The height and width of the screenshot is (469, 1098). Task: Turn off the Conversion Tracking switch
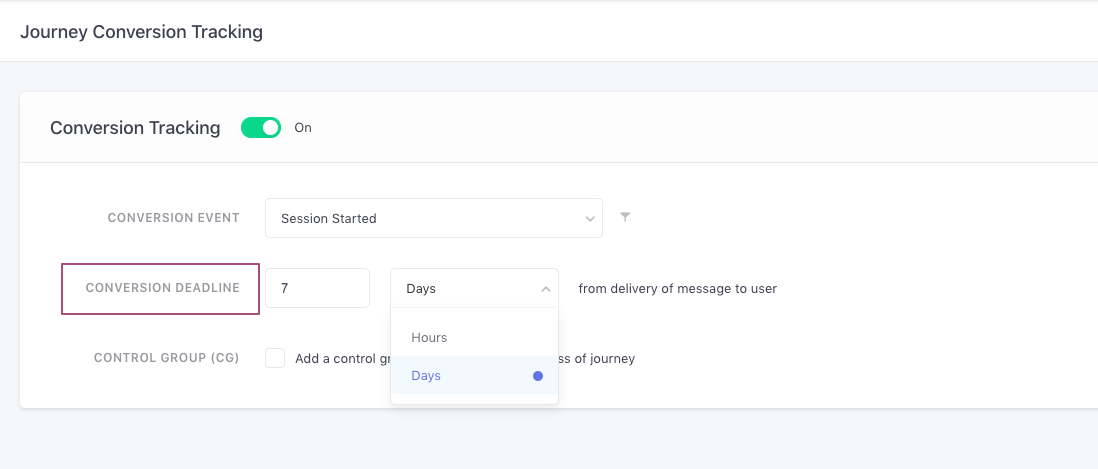tap(261, 128)
